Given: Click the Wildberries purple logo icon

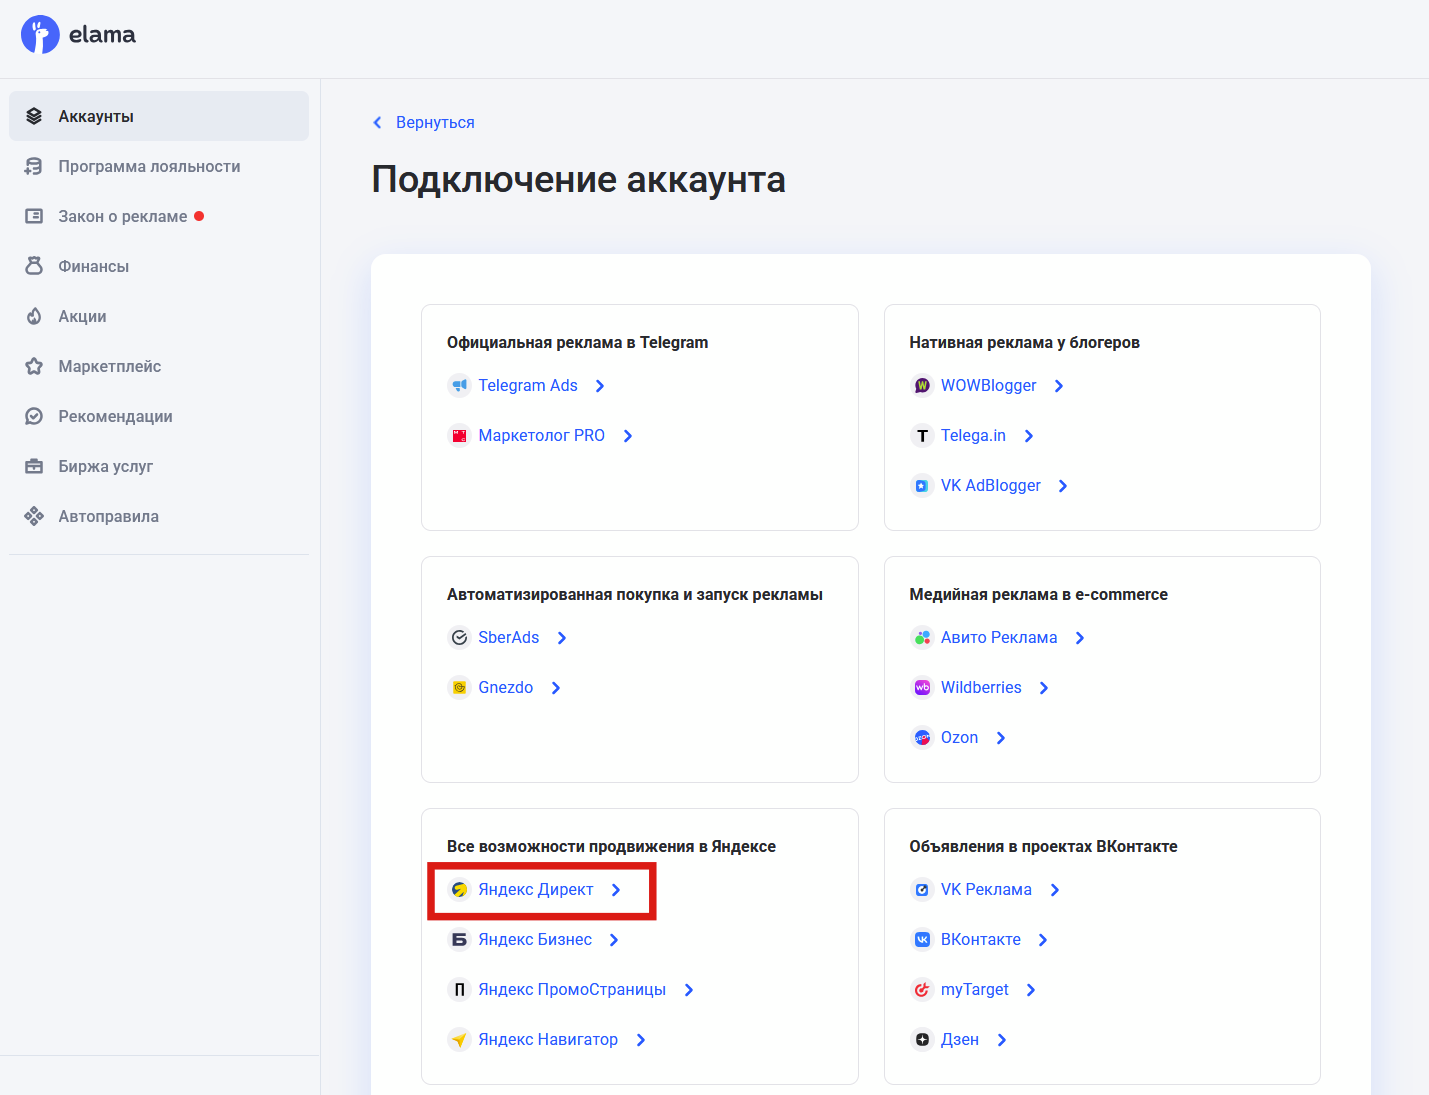Looking at the screenshot, I should click(921, 687).
